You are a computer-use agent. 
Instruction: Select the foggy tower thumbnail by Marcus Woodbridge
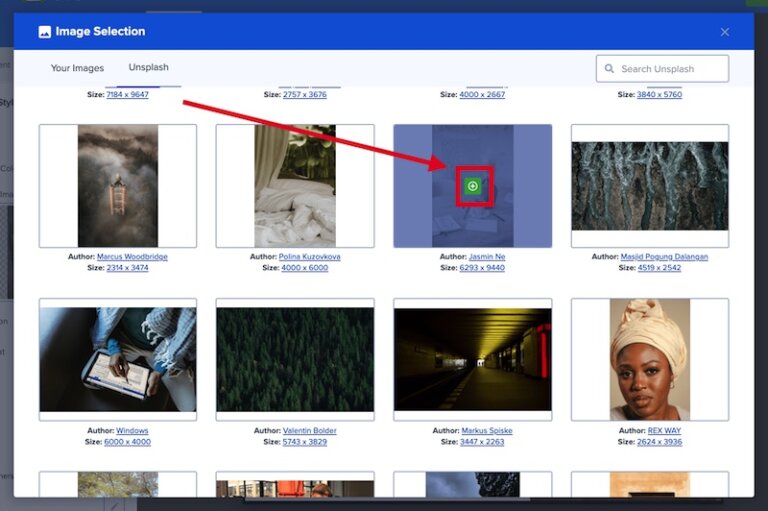click(118, 186)
